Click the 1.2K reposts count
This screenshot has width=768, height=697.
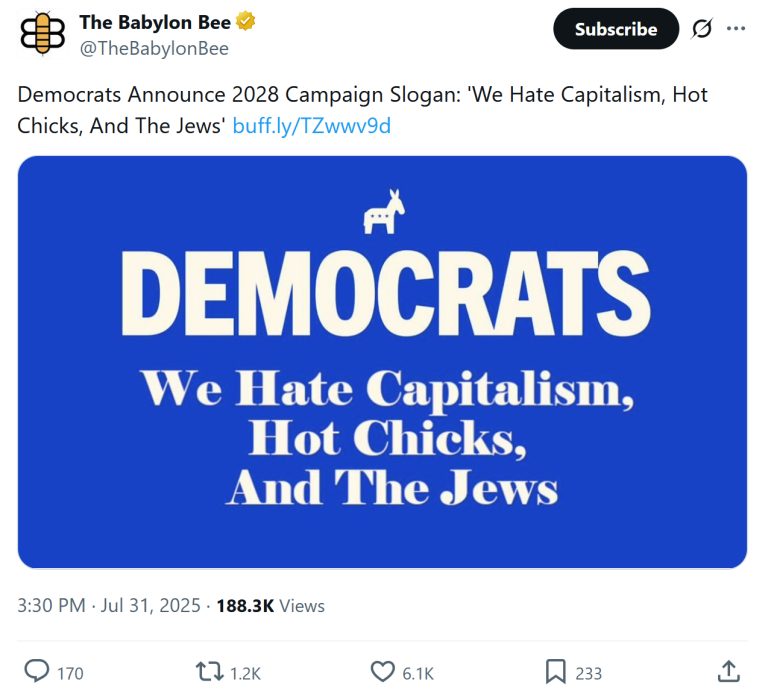pos(245,673)
